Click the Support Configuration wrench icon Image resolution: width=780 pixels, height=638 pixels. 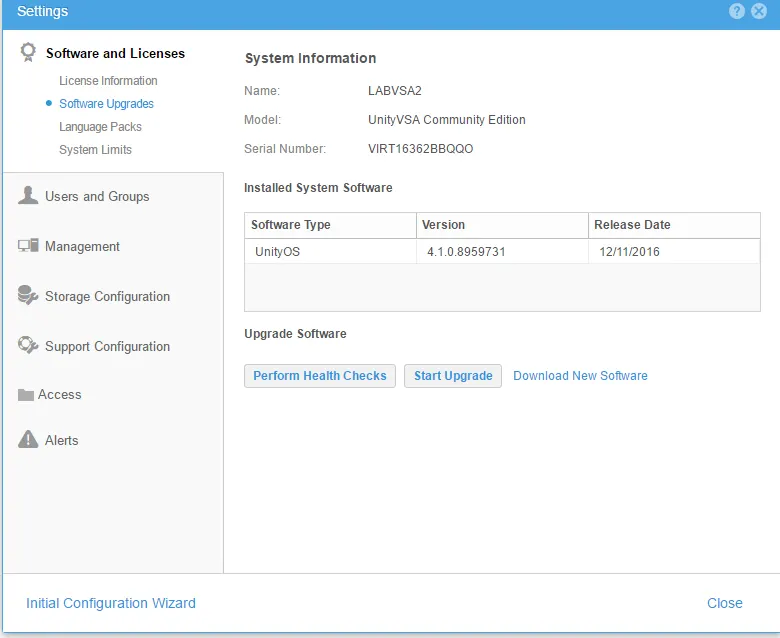[28, 345]
